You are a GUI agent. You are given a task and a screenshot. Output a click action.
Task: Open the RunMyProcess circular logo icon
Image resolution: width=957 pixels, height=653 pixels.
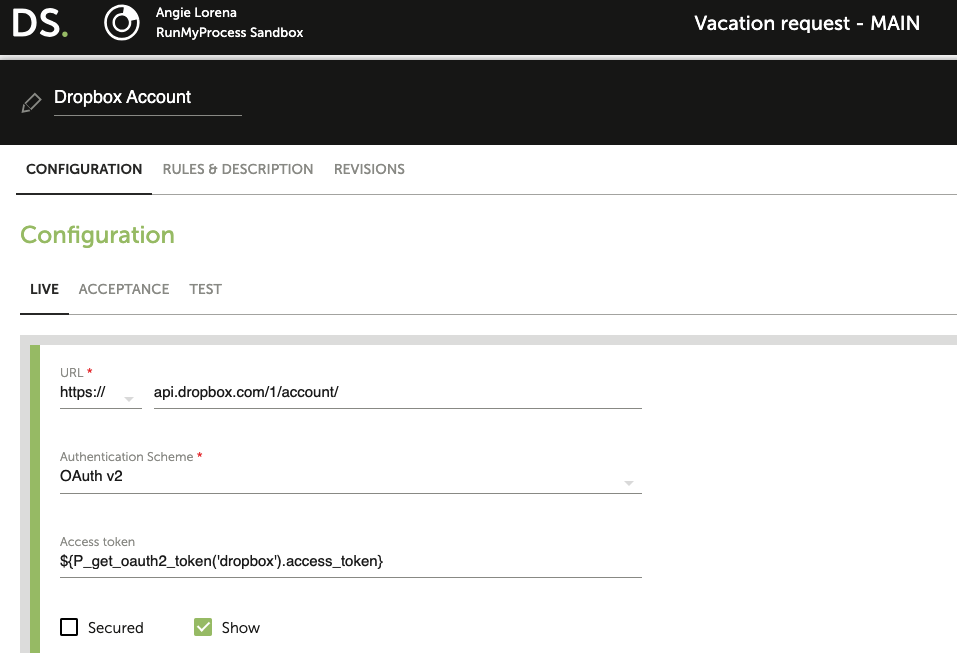[121, 23]
